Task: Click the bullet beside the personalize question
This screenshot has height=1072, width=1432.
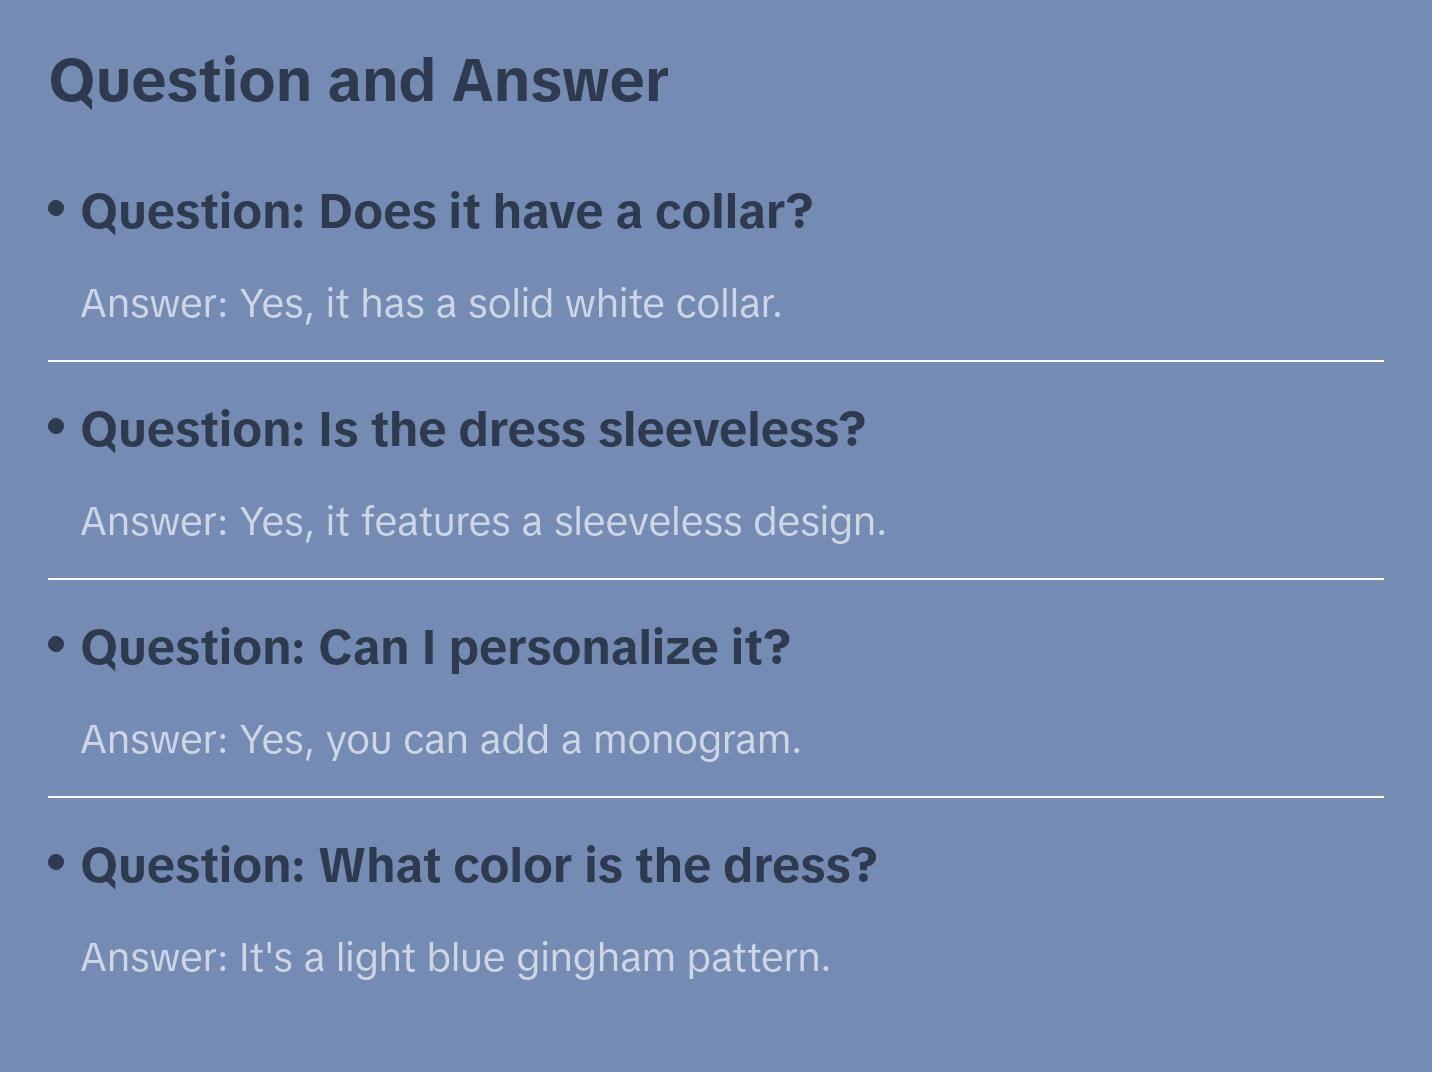Action: tap(57, 645)
